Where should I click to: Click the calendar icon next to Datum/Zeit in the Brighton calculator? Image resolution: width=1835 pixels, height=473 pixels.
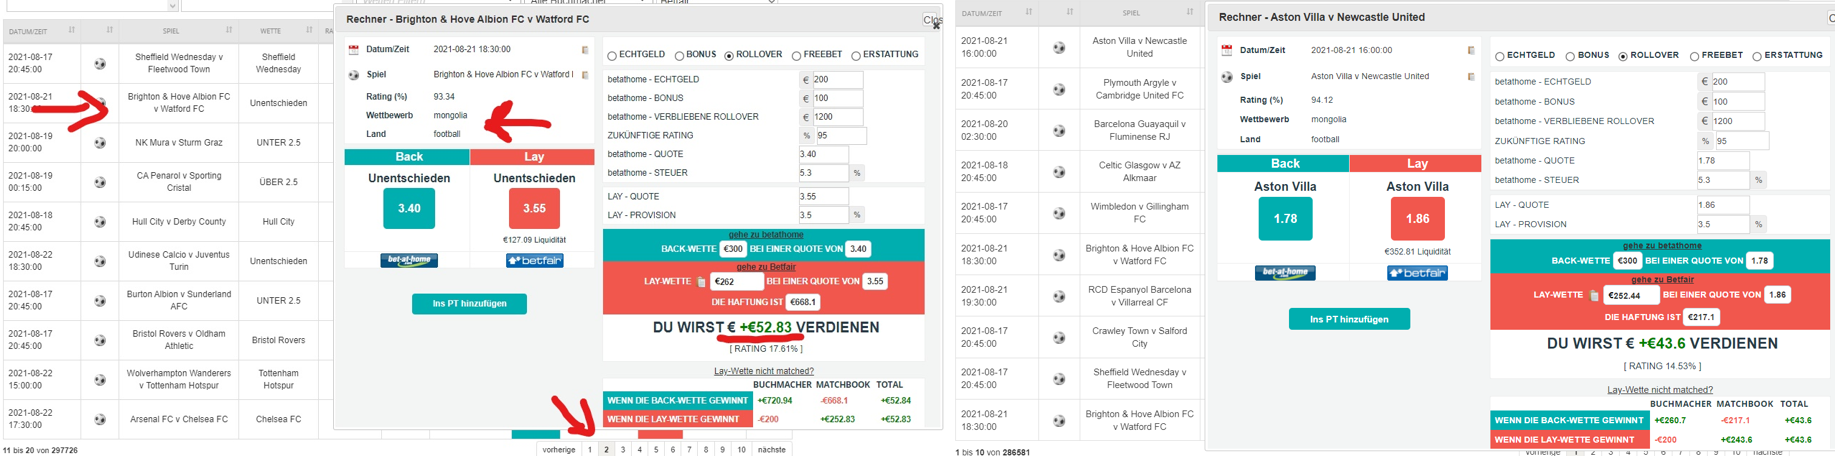coord(353,49)
